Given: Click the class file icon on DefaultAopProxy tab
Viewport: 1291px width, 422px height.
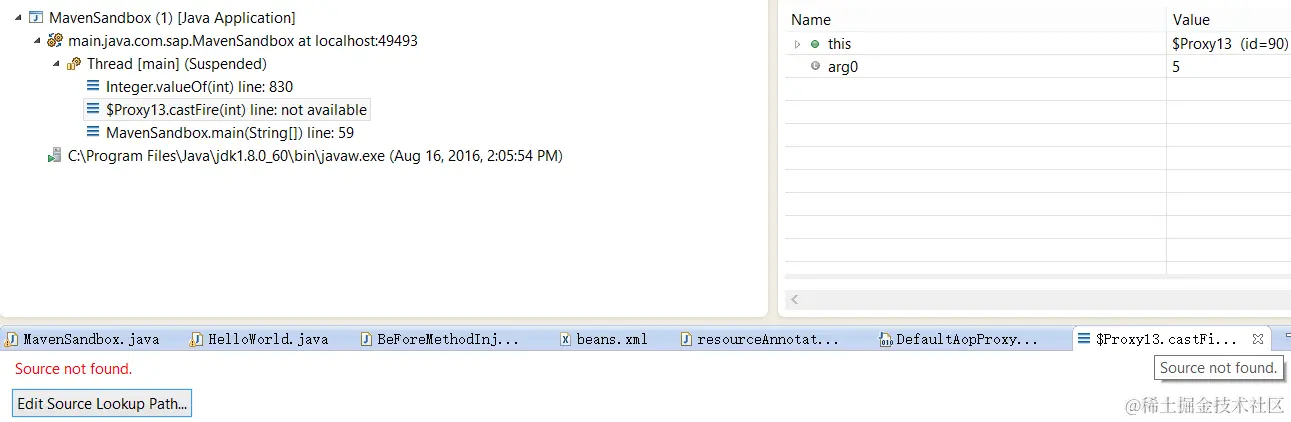Looking at the screenshot, I should coord(886,340).
